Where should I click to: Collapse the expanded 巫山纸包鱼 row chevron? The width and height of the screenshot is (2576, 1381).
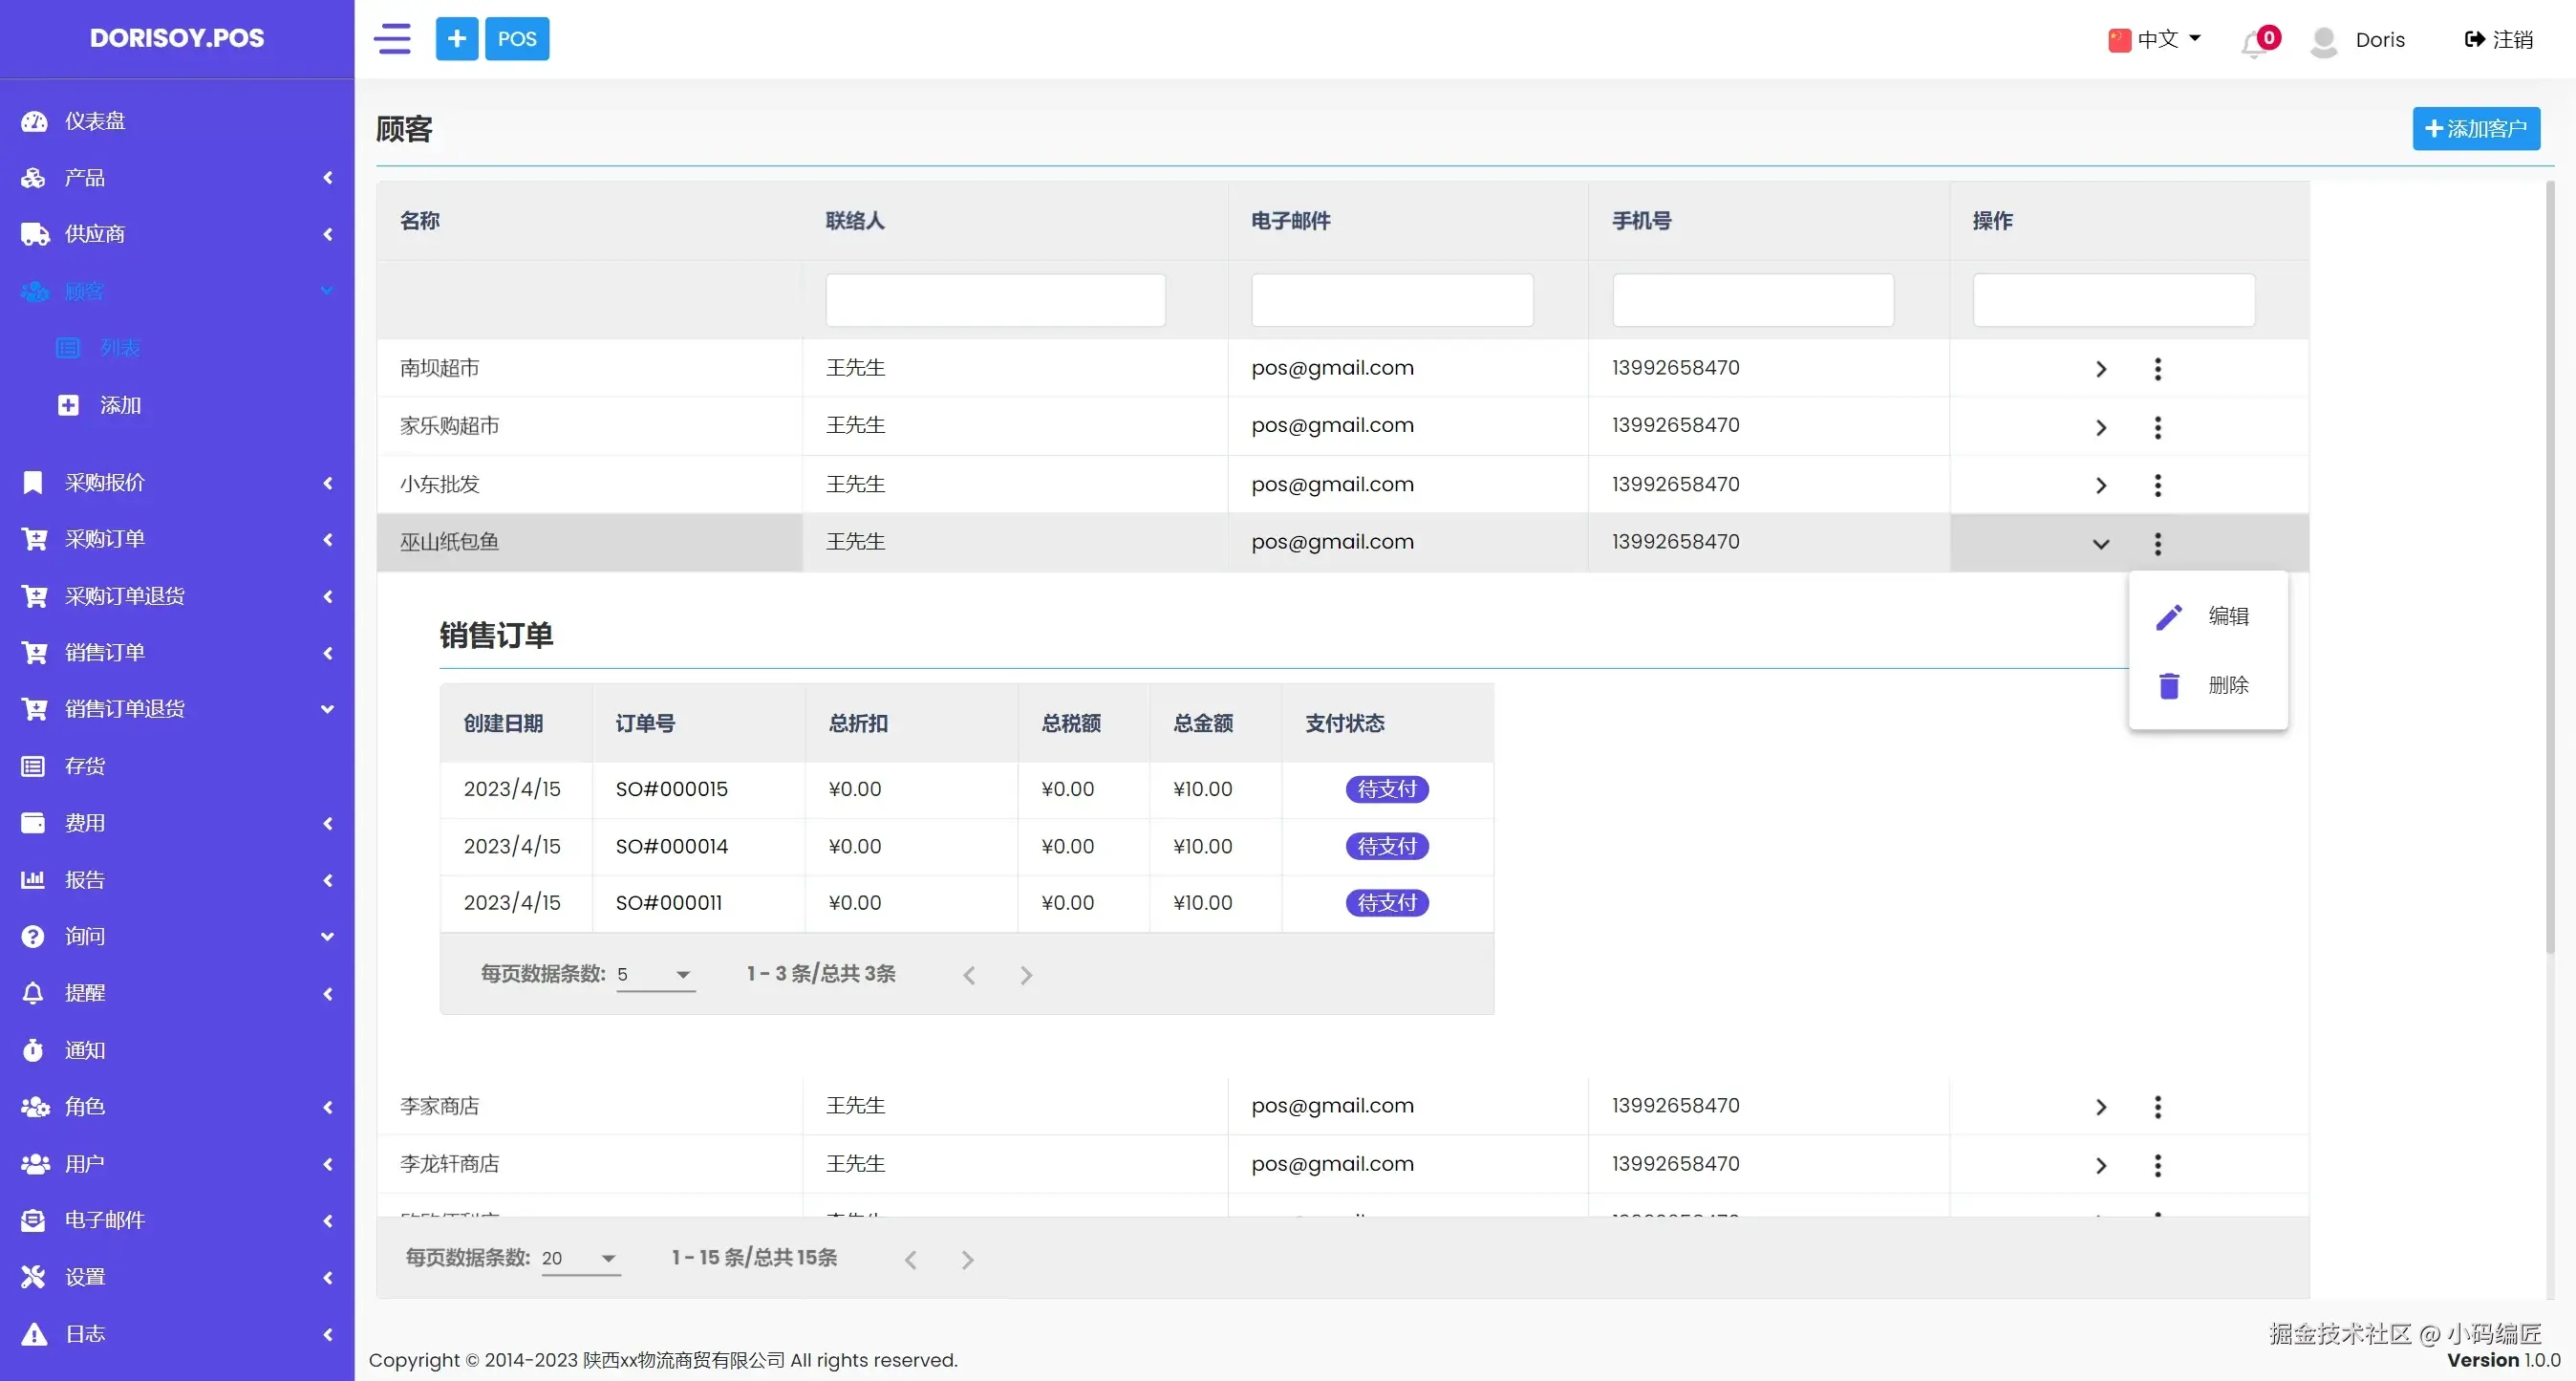tap(2100, 544)
